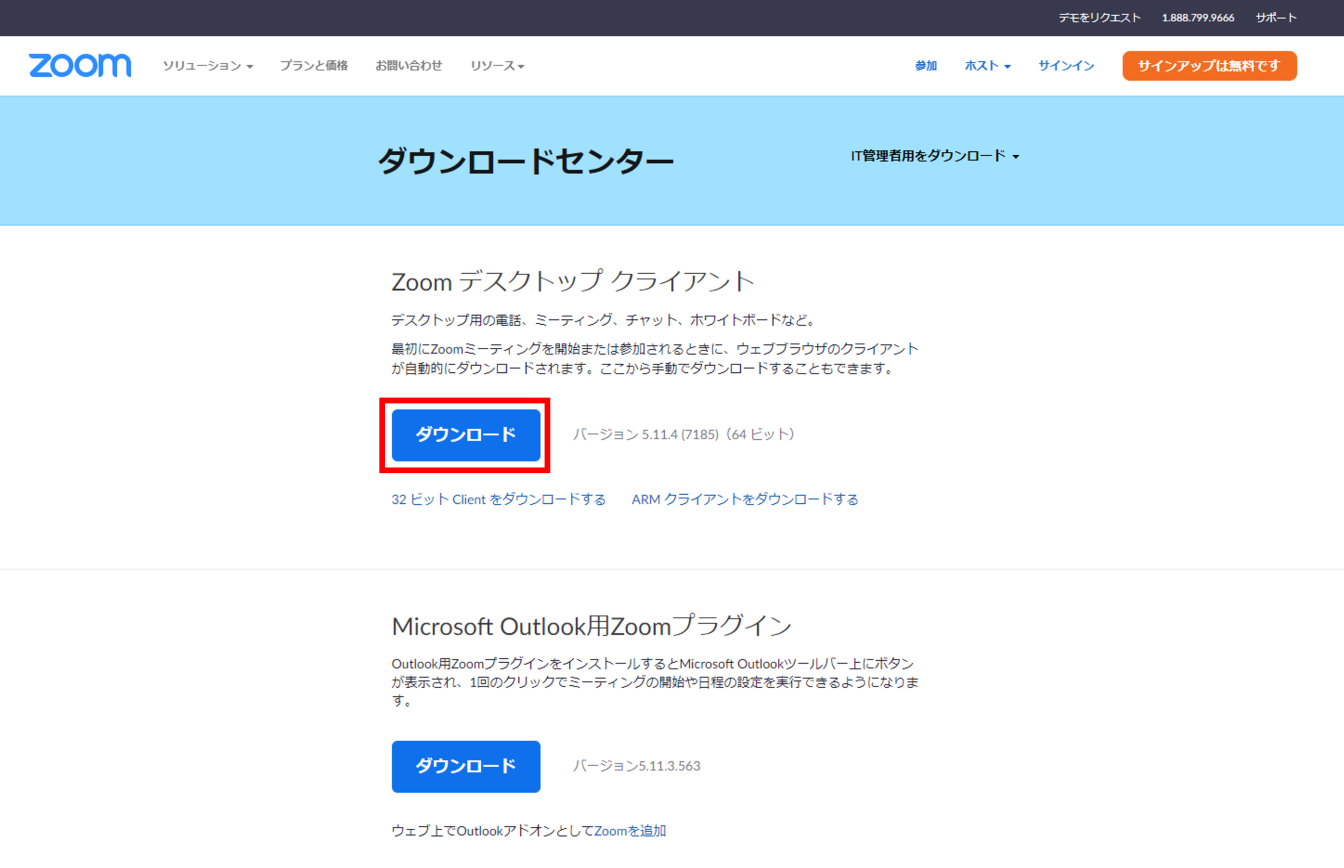Download the Zoom desktop client
The image size is (1344, 868).
click(x=466, y=435)
